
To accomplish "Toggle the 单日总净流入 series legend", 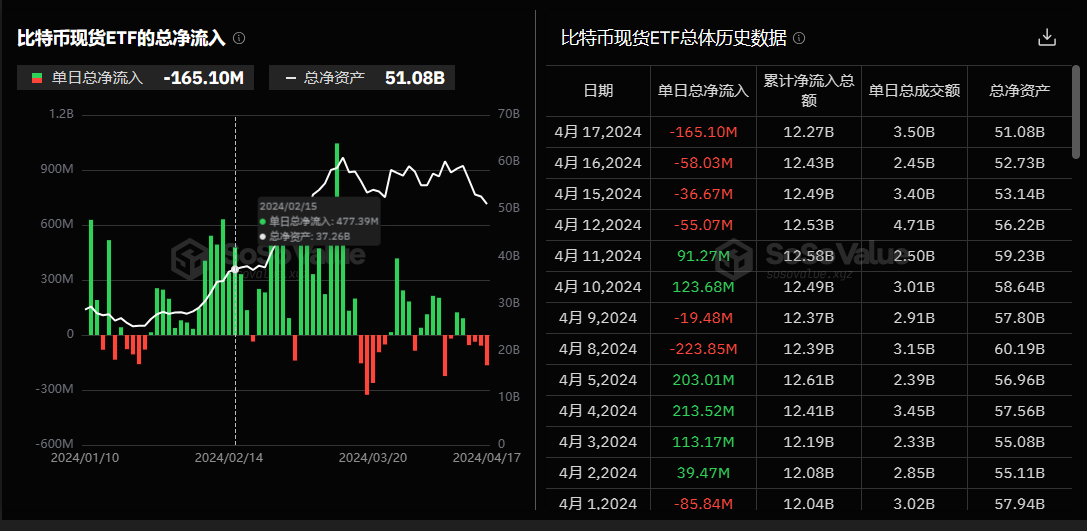I will coord(97,78).
